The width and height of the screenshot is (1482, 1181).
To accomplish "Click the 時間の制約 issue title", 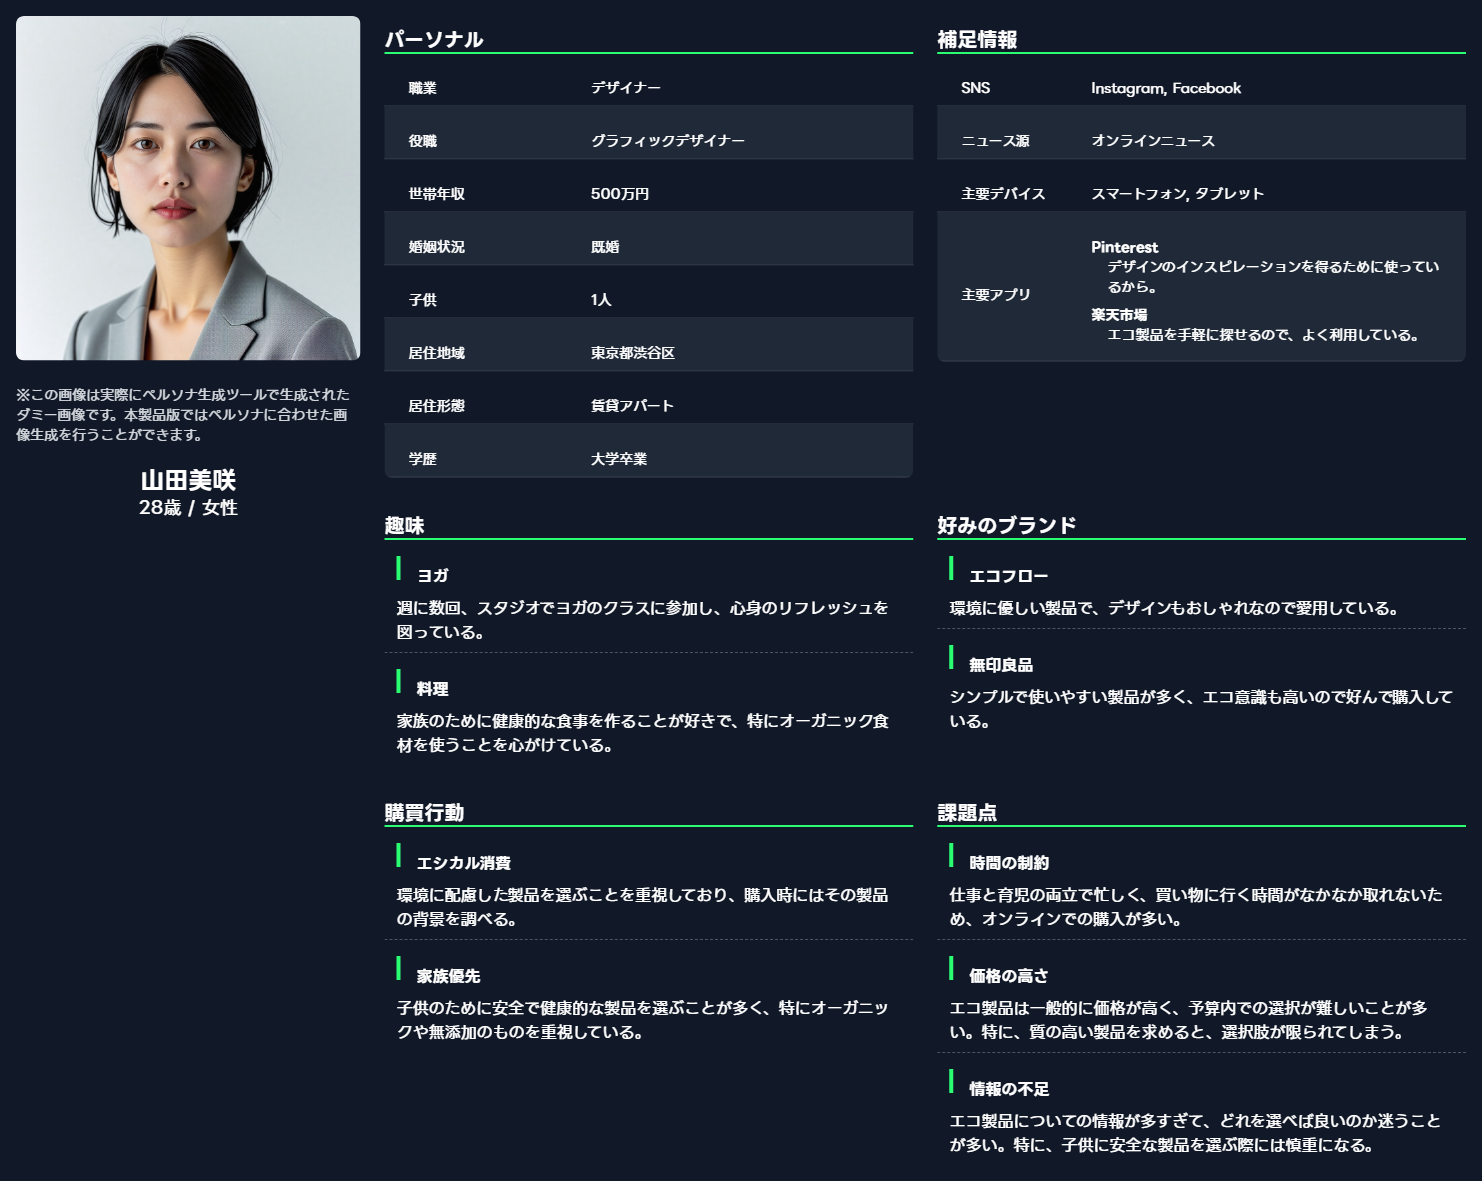I will (x=1008, y=863).
